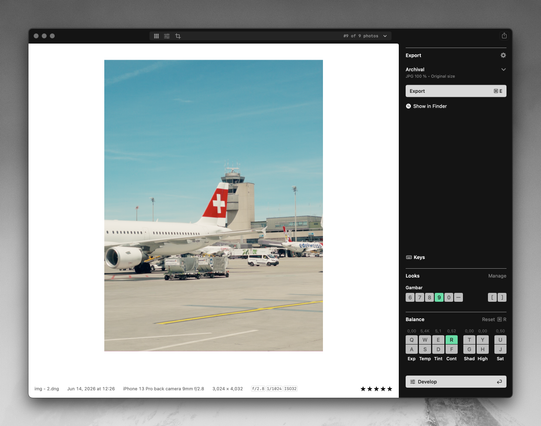Viewport: 541px width, 426px height.
Task: Click the 1/1024 shutter speed badge
Action: 274,389
